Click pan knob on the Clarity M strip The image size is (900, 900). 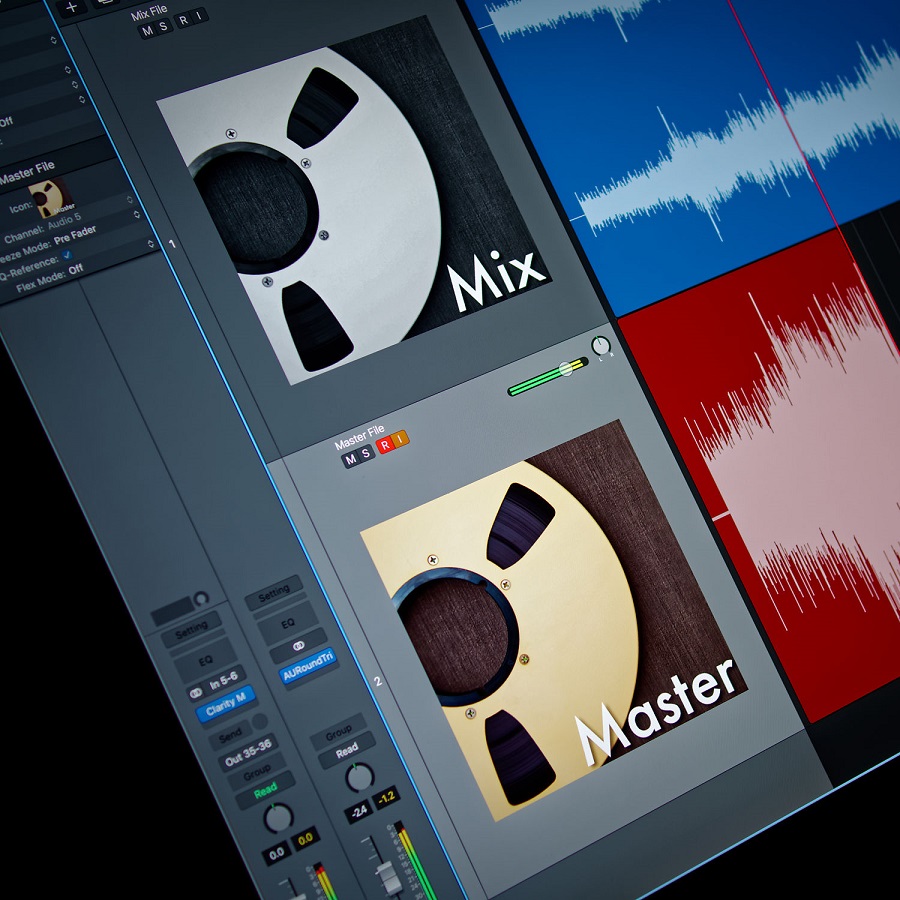coord(278,818)
